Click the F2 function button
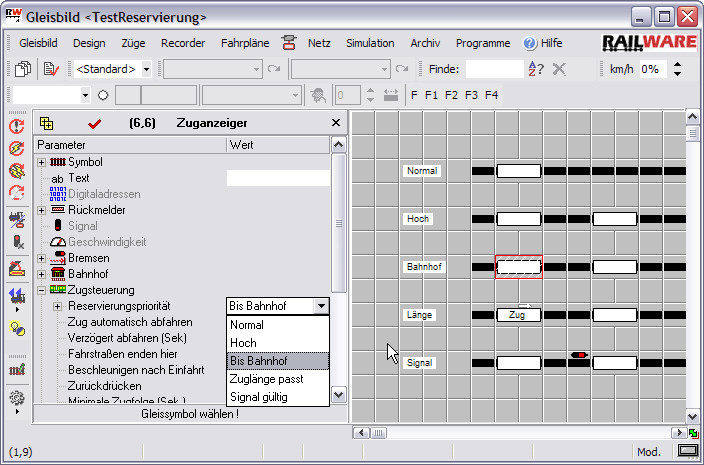This screenshot has height=465, width=704. pyautogui.click(x=451, y=95)
